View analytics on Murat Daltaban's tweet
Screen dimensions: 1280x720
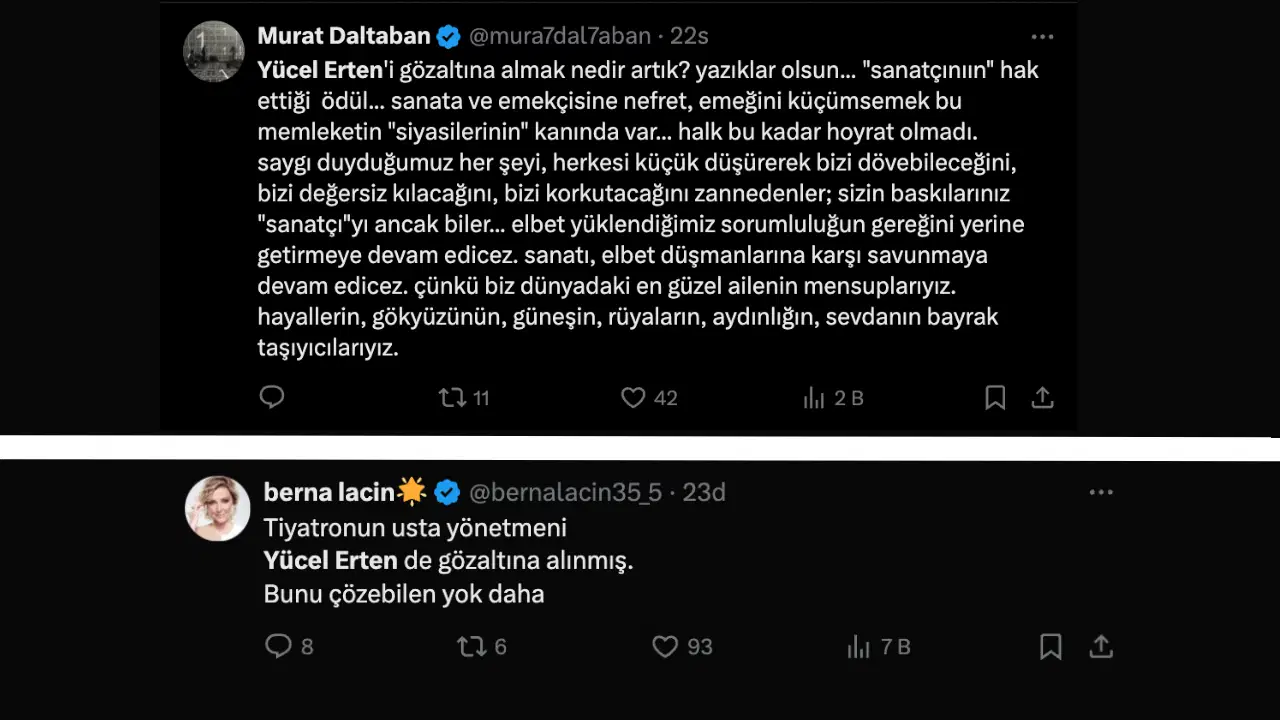coord(814,398)
